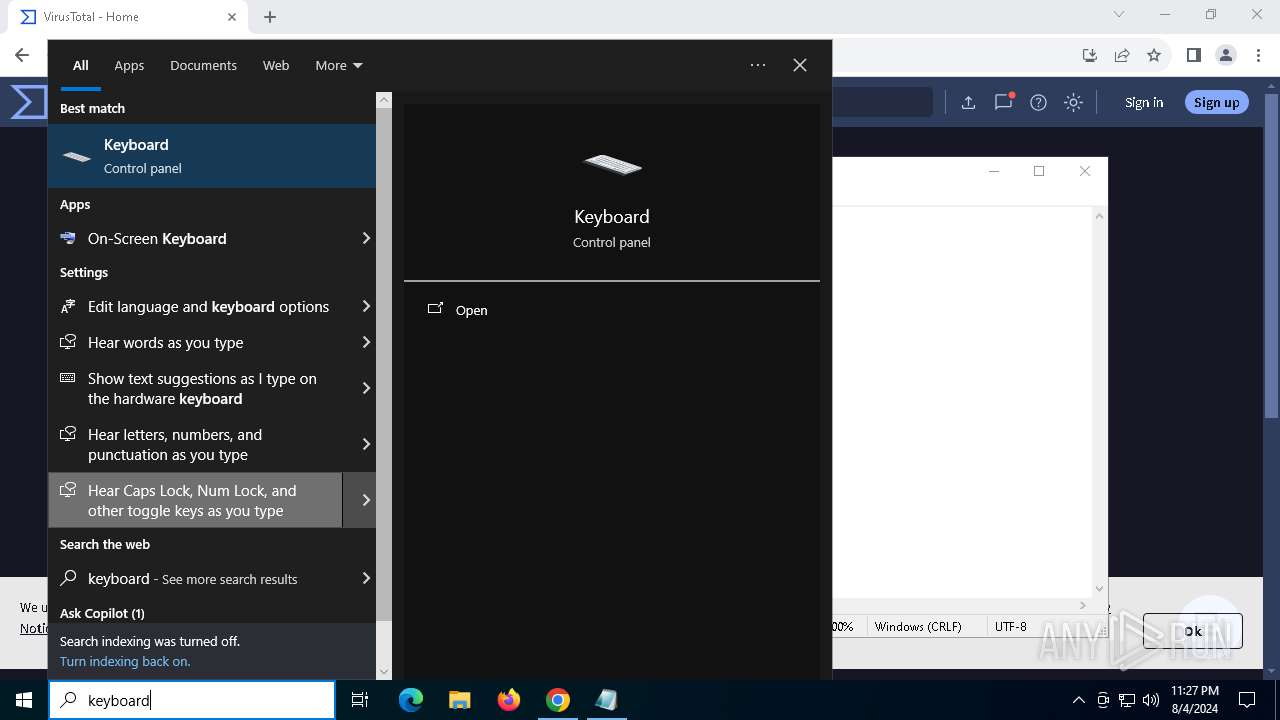
Task: Switch to Notepad on the taskbar
Action: (607, 700)
